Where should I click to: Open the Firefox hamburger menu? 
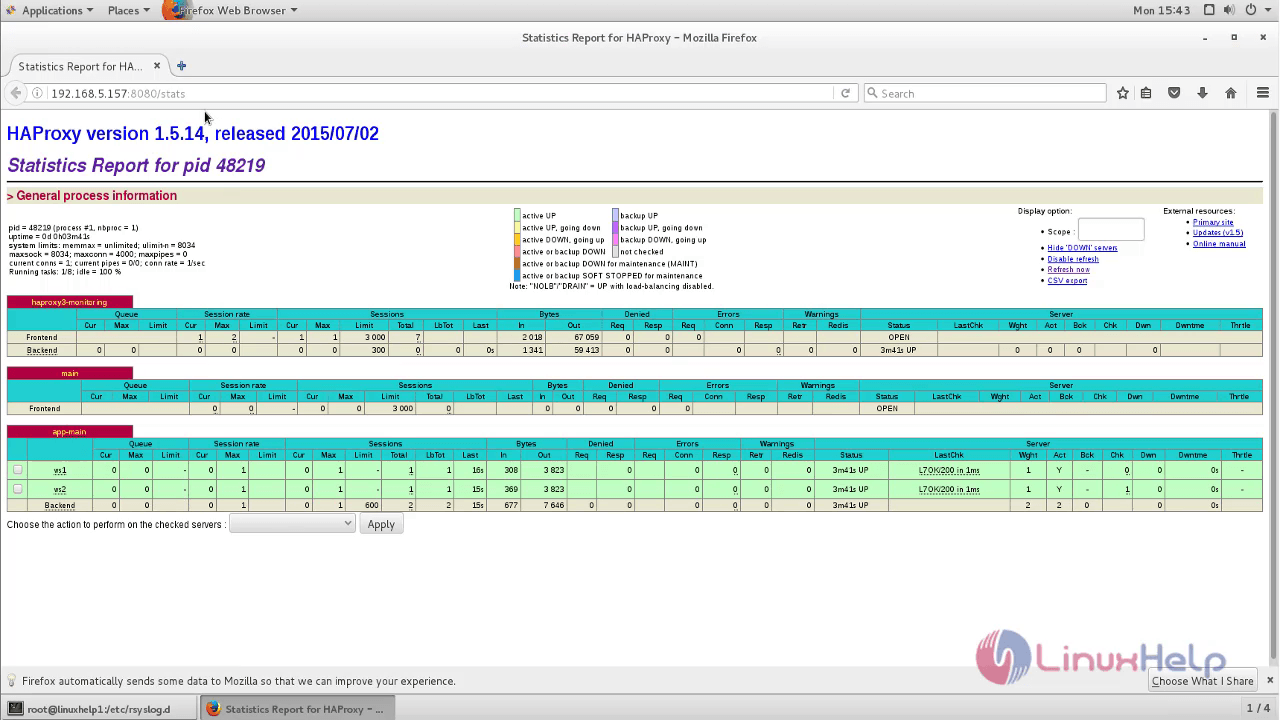point(1263,93)
